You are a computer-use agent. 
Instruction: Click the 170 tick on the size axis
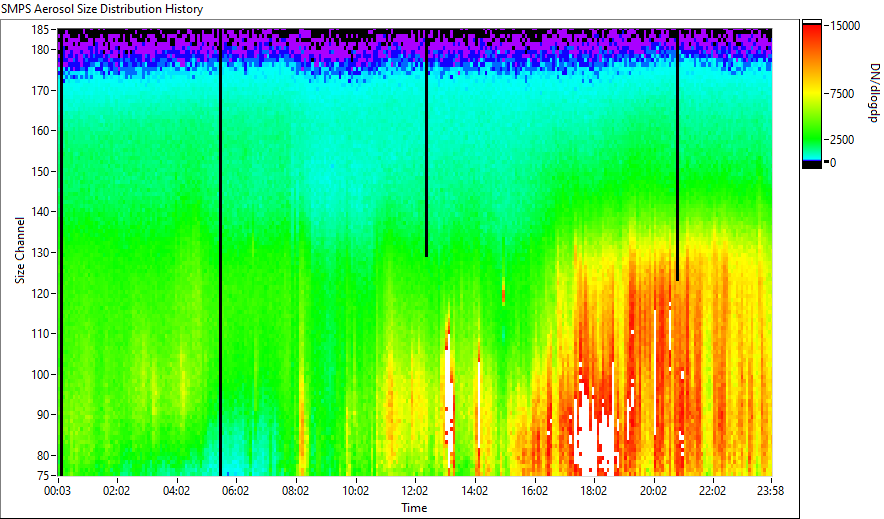tap(41, 91)
